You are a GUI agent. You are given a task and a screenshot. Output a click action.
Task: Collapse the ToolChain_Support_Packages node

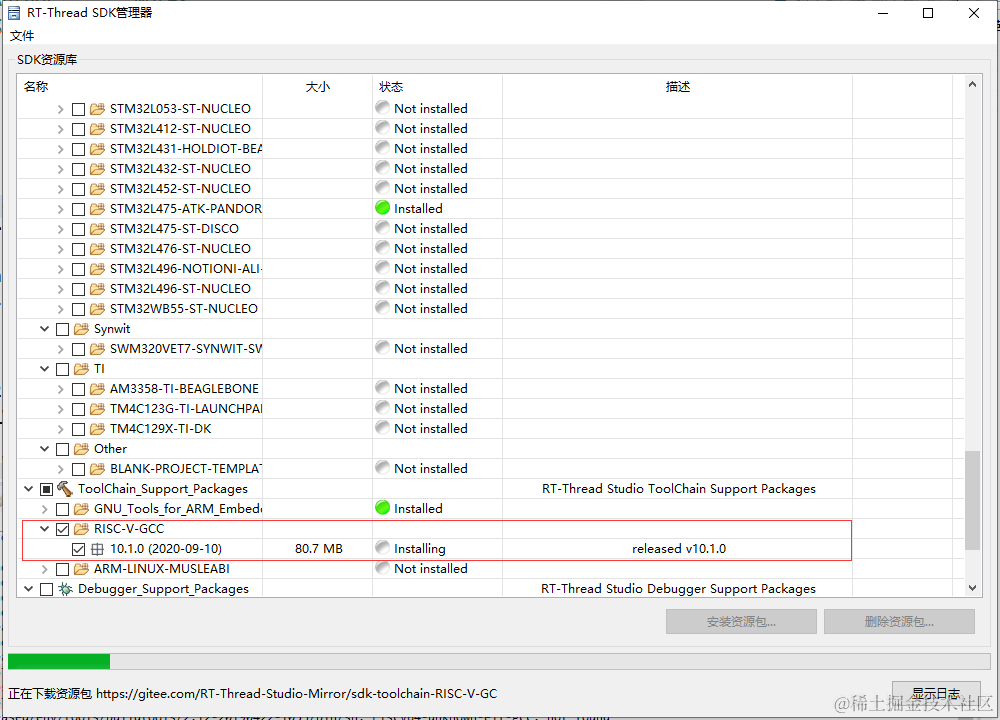28,489
